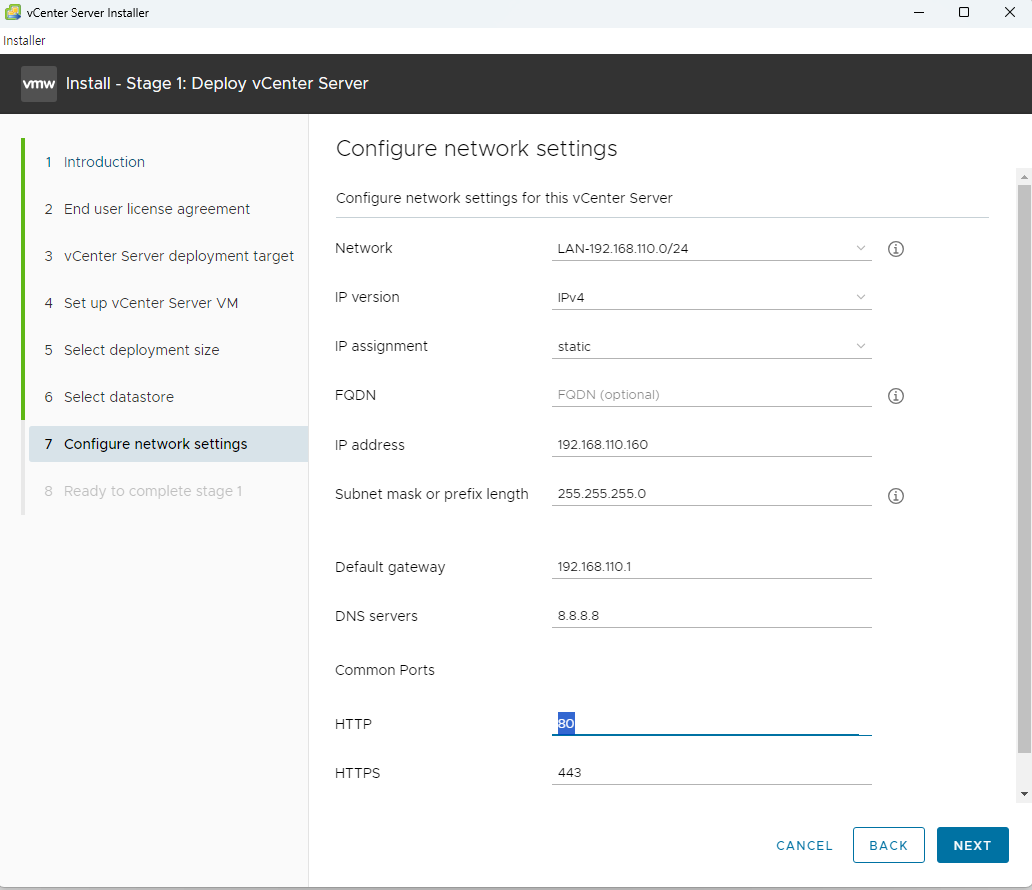Image resolution: width=1032 pixels, height=890 pixels.
Task: Click the HTTPS port field
Action: tap(711, 773)
